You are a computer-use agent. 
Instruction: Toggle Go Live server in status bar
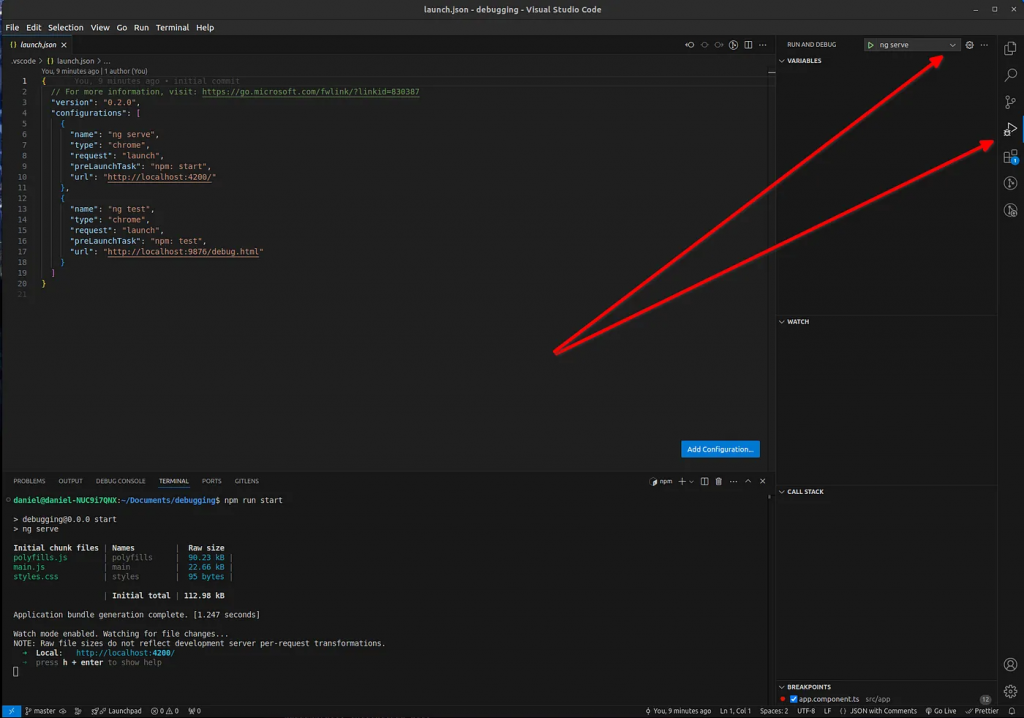pos(941,711)
